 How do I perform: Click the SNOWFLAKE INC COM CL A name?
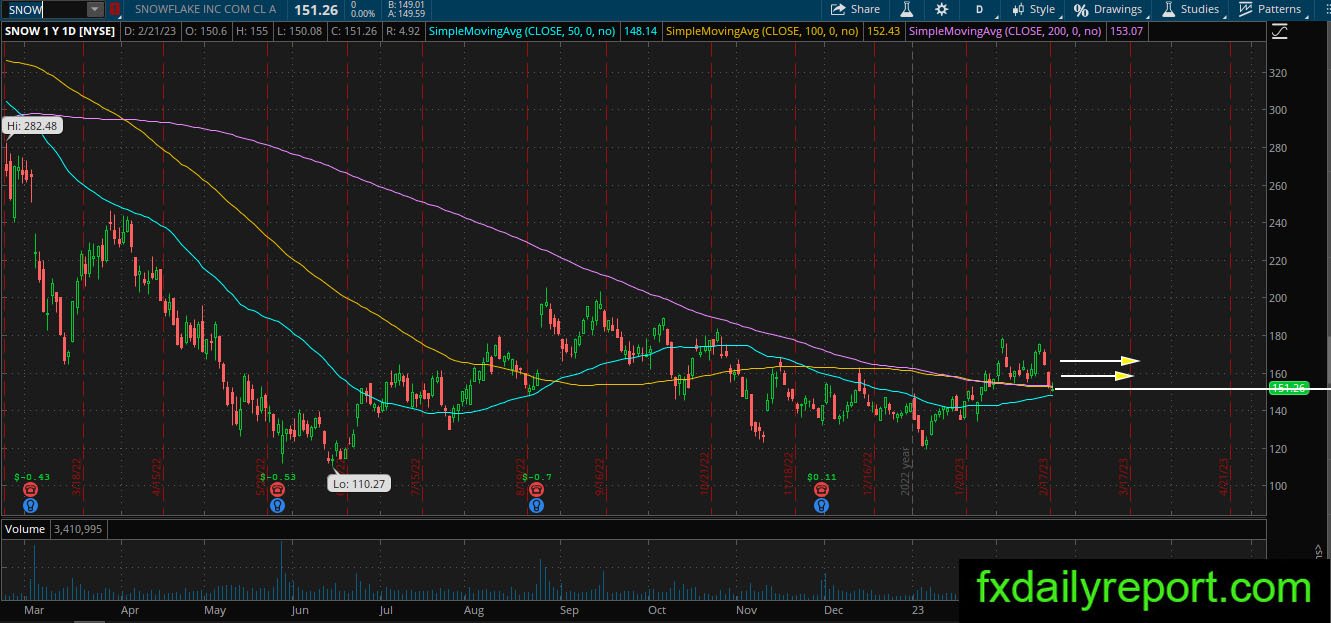205,9
